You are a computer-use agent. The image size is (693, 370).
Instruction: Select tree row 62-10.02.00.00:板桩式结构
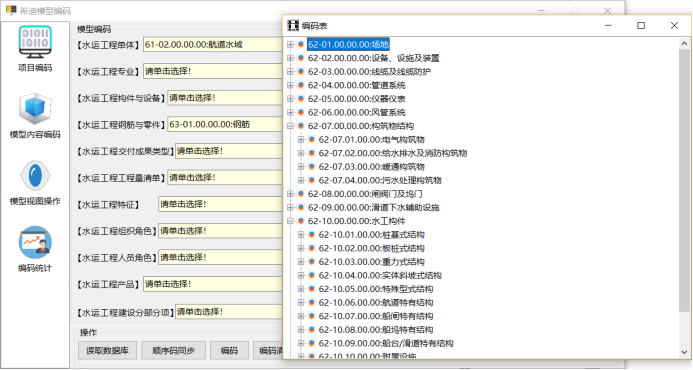coord(371,248)
